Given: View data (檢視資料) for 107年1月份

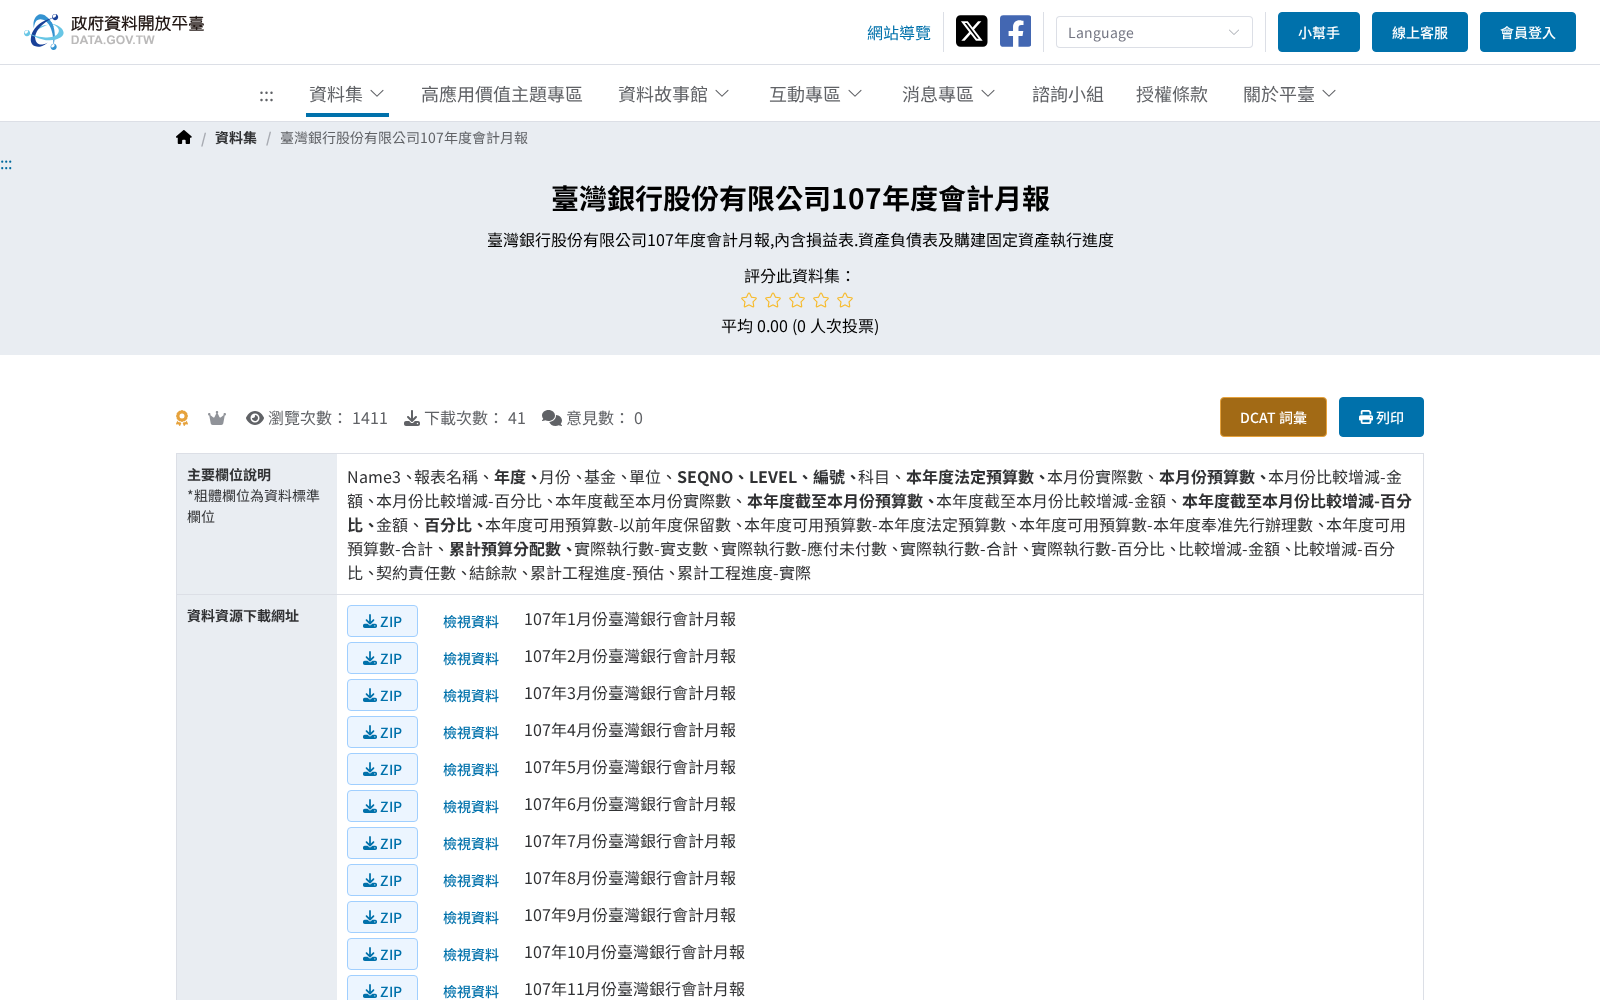Looking at the screenshot, I should 471,621.
